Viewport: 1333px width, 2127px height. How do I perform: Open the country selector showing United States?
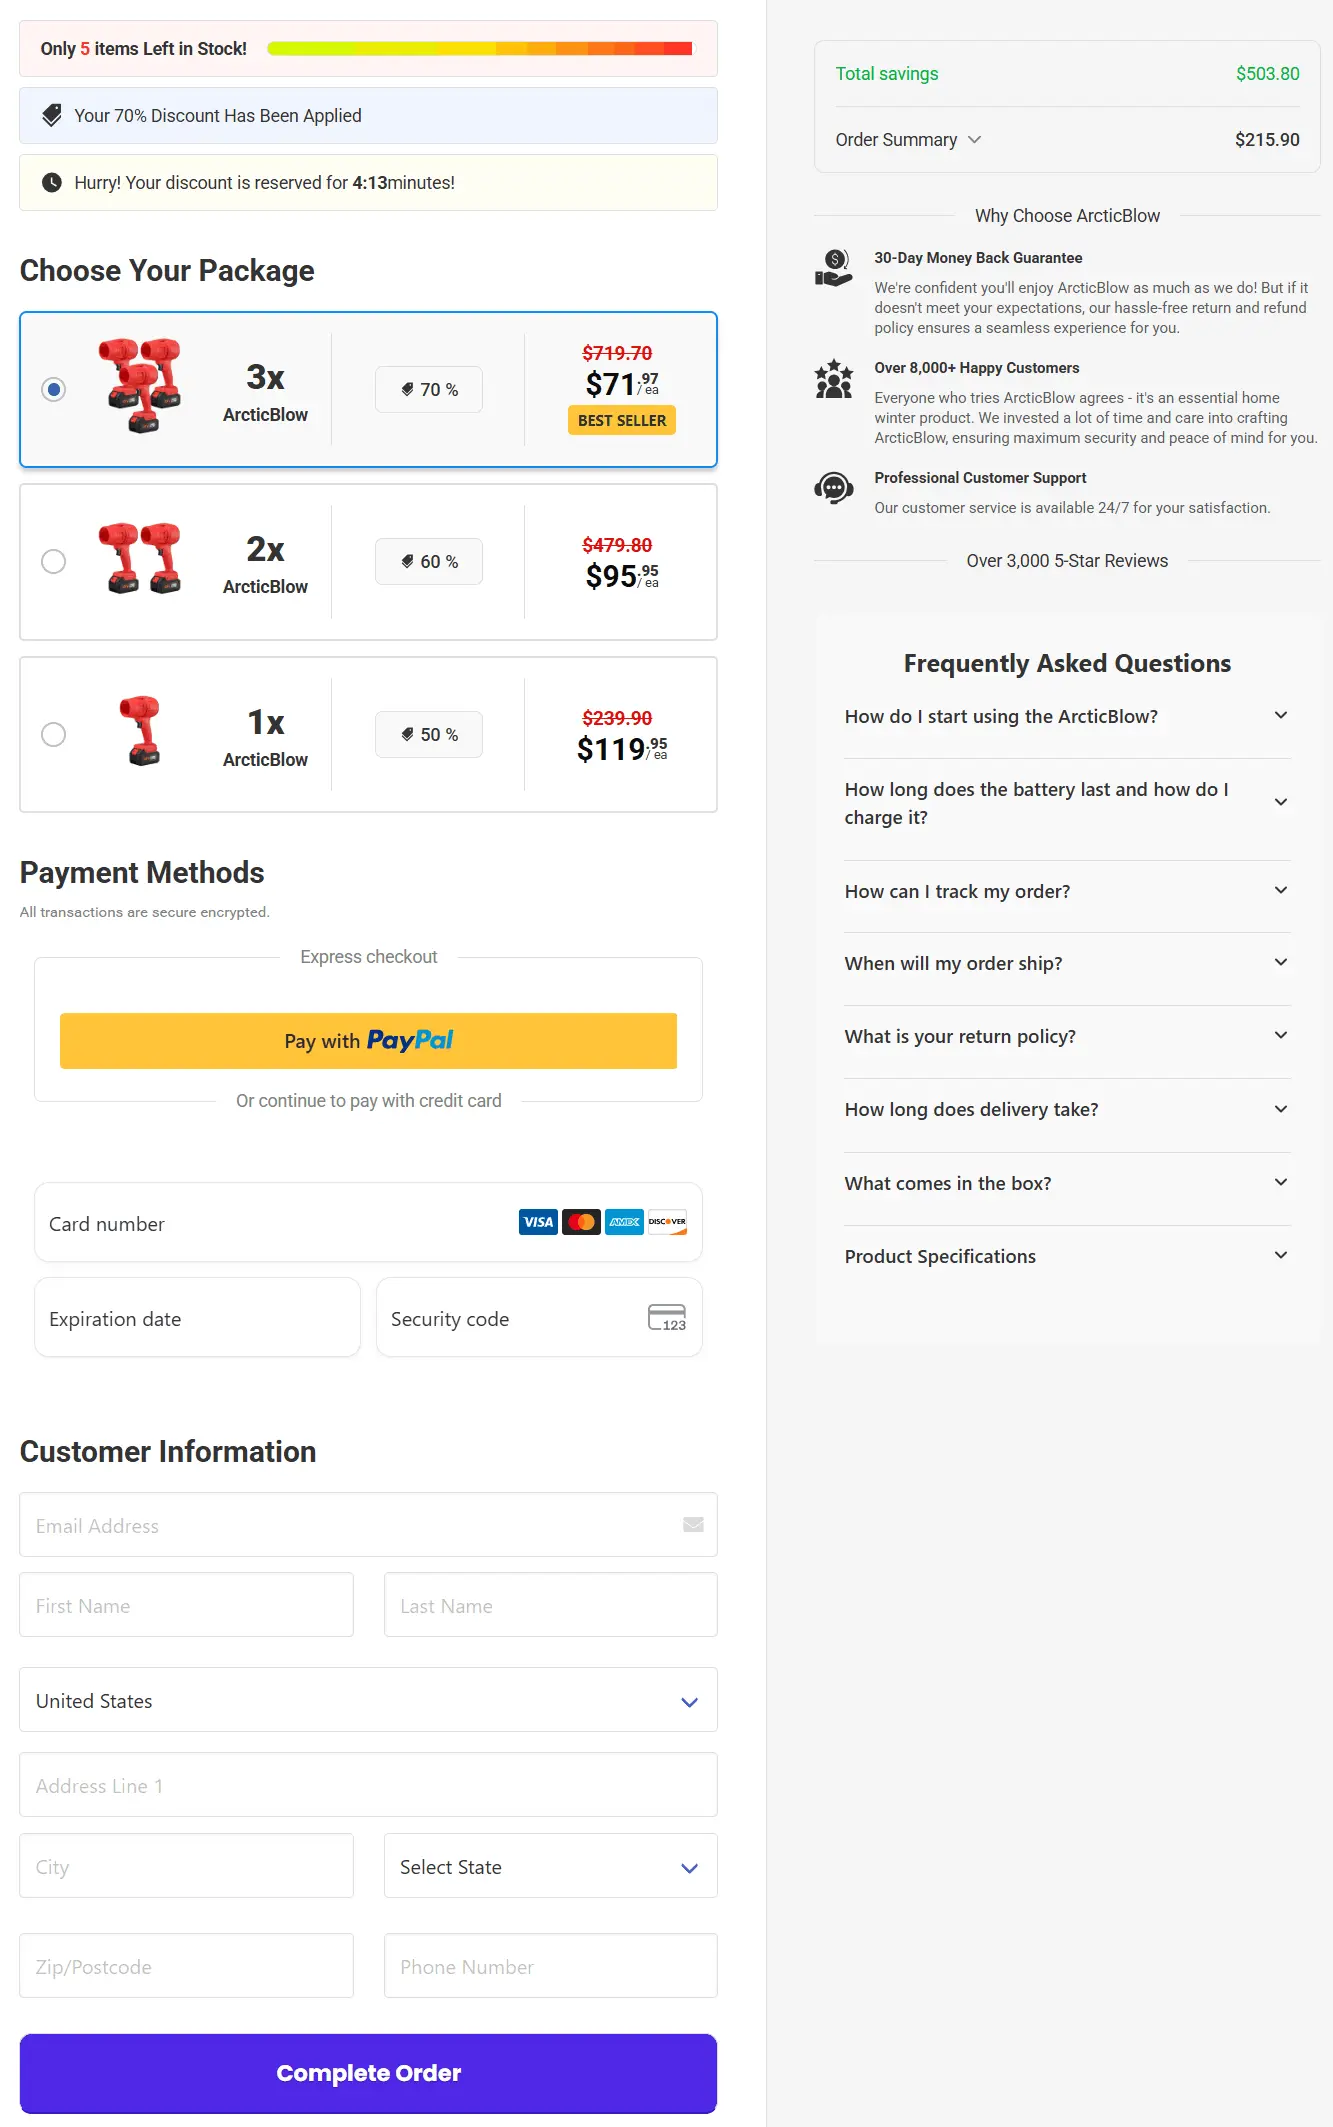[x=368, y=1700]
